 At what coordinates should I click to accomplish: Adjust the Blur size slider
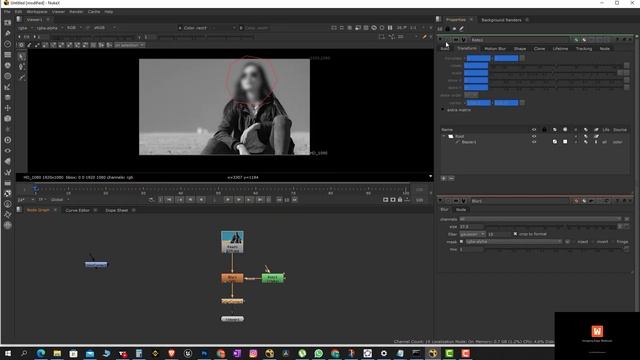point(552,227)
